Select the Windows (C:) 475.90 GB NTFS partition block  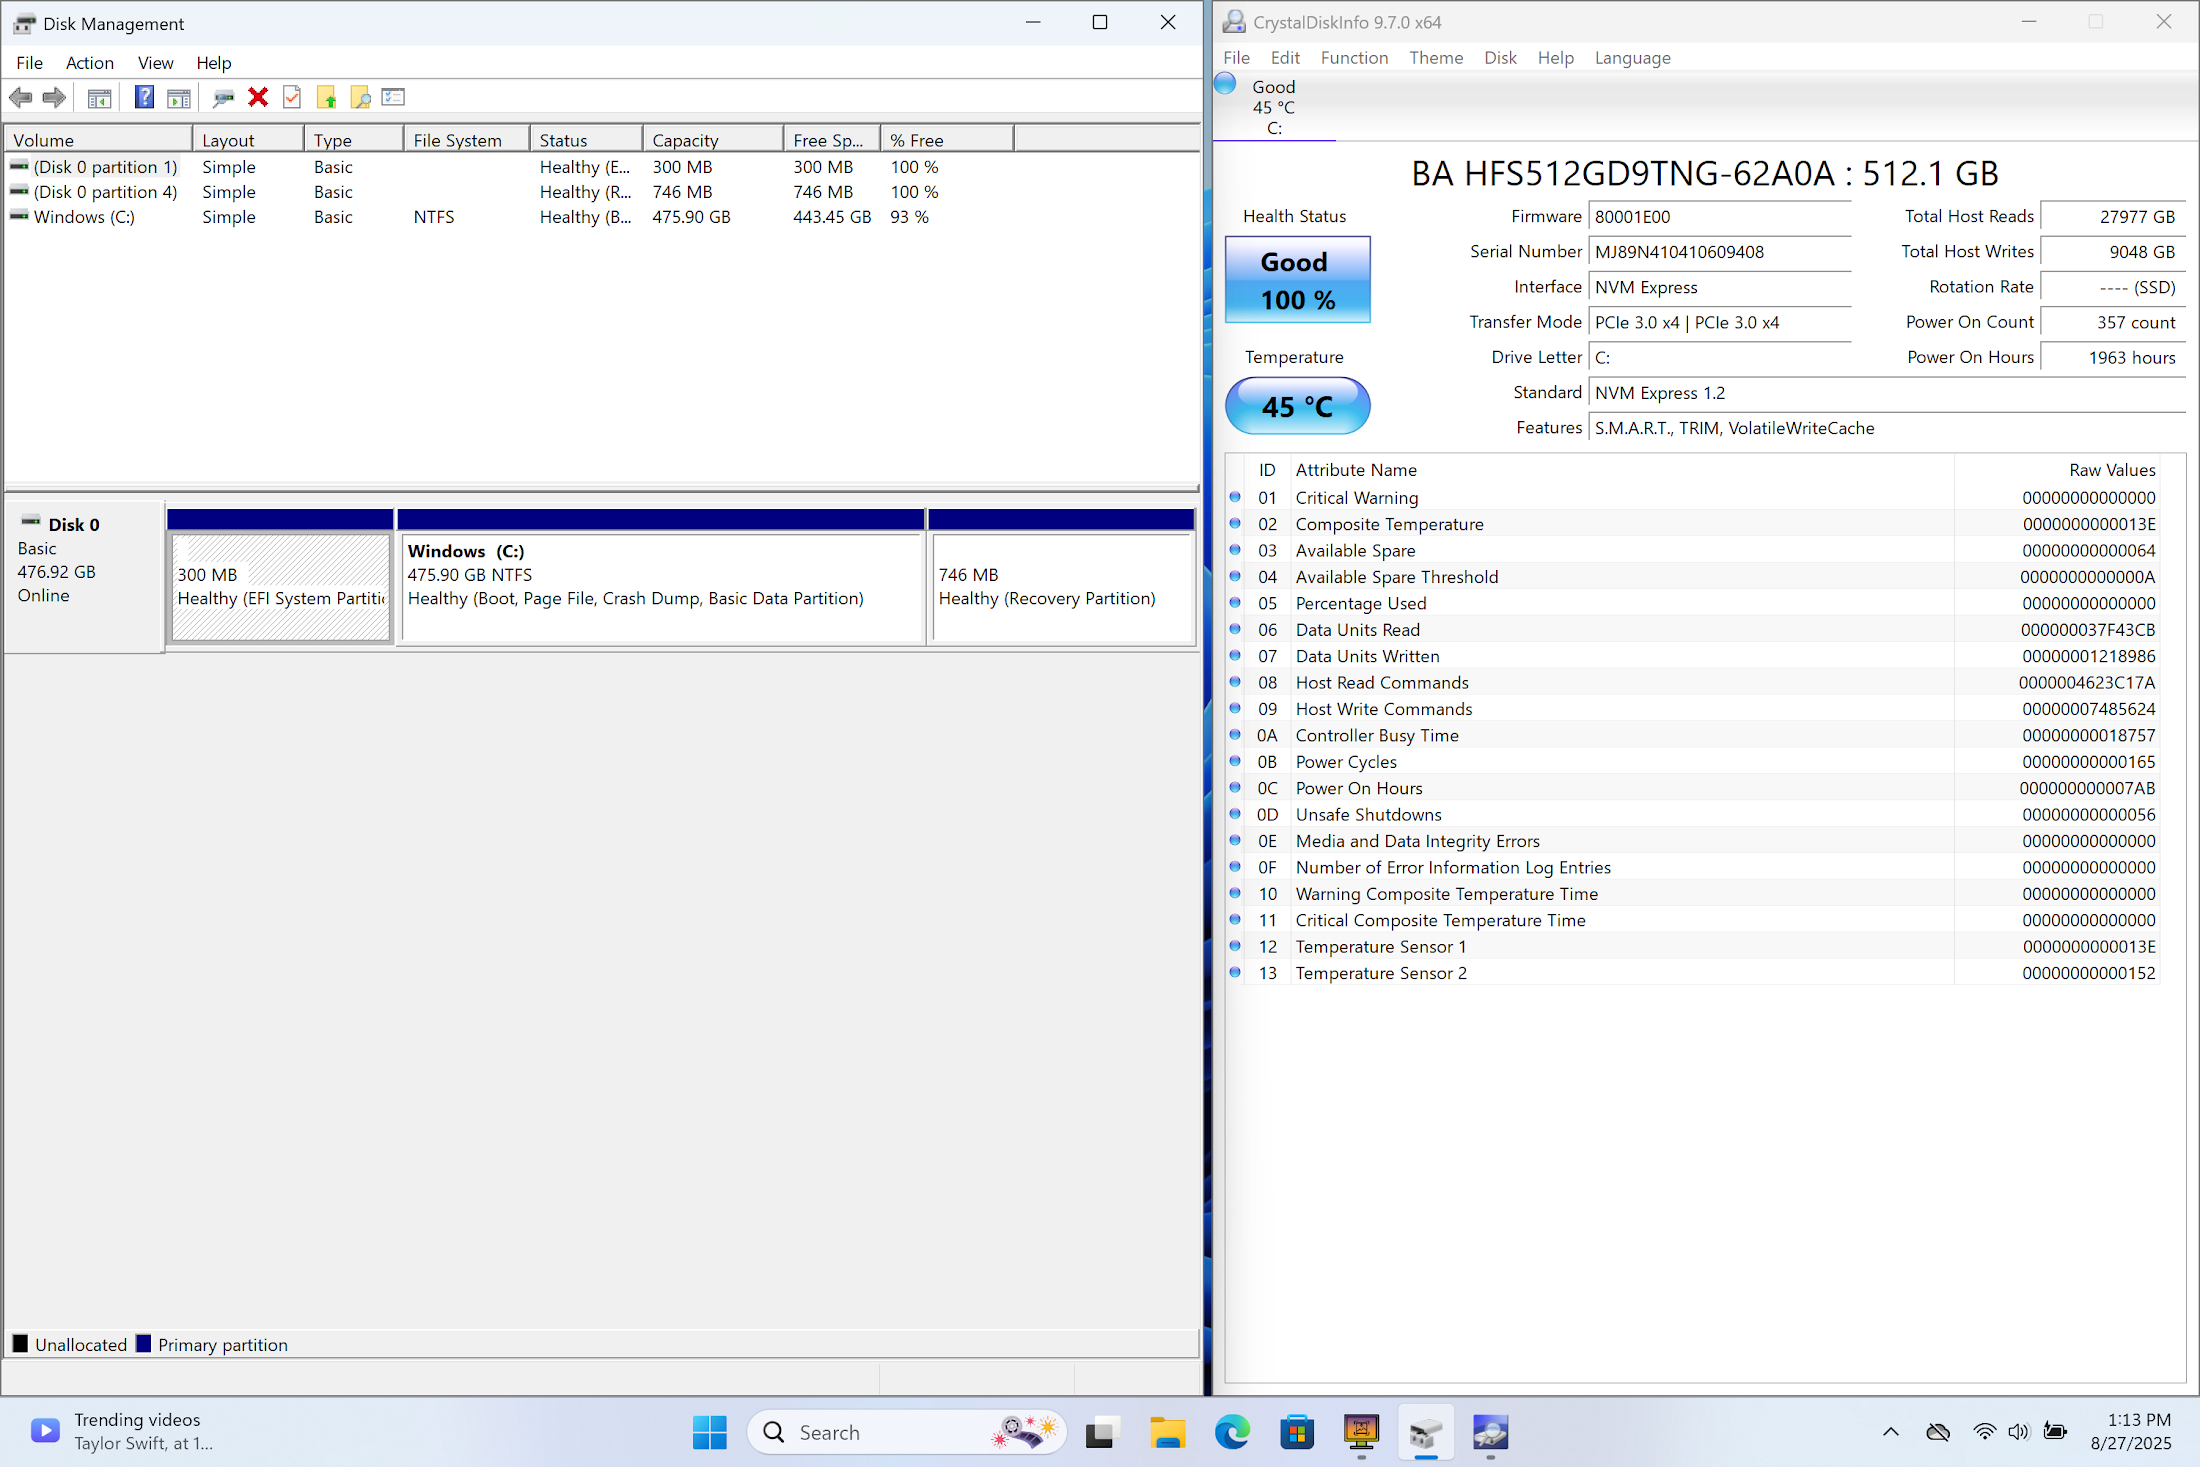661,587
